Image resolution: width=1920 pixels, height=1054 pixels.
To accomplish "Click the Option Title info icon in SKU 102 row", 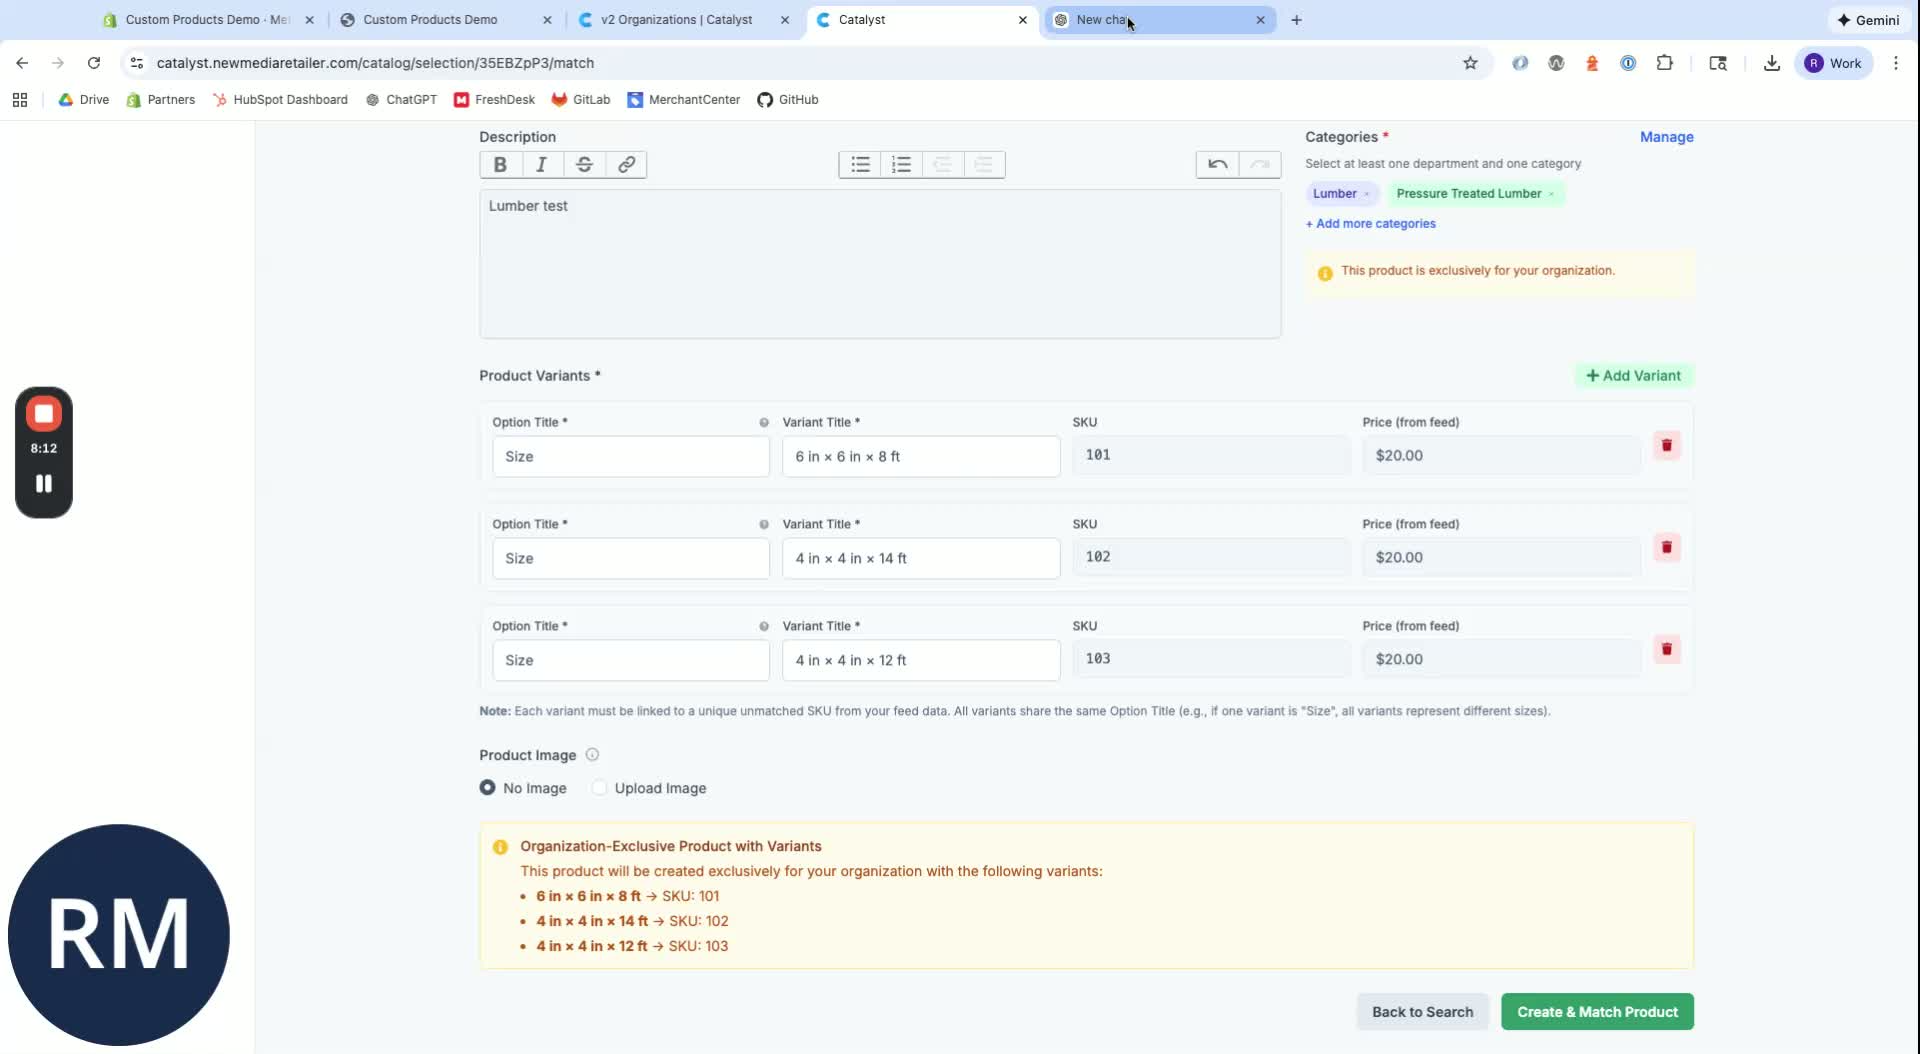I will [764, 525].
